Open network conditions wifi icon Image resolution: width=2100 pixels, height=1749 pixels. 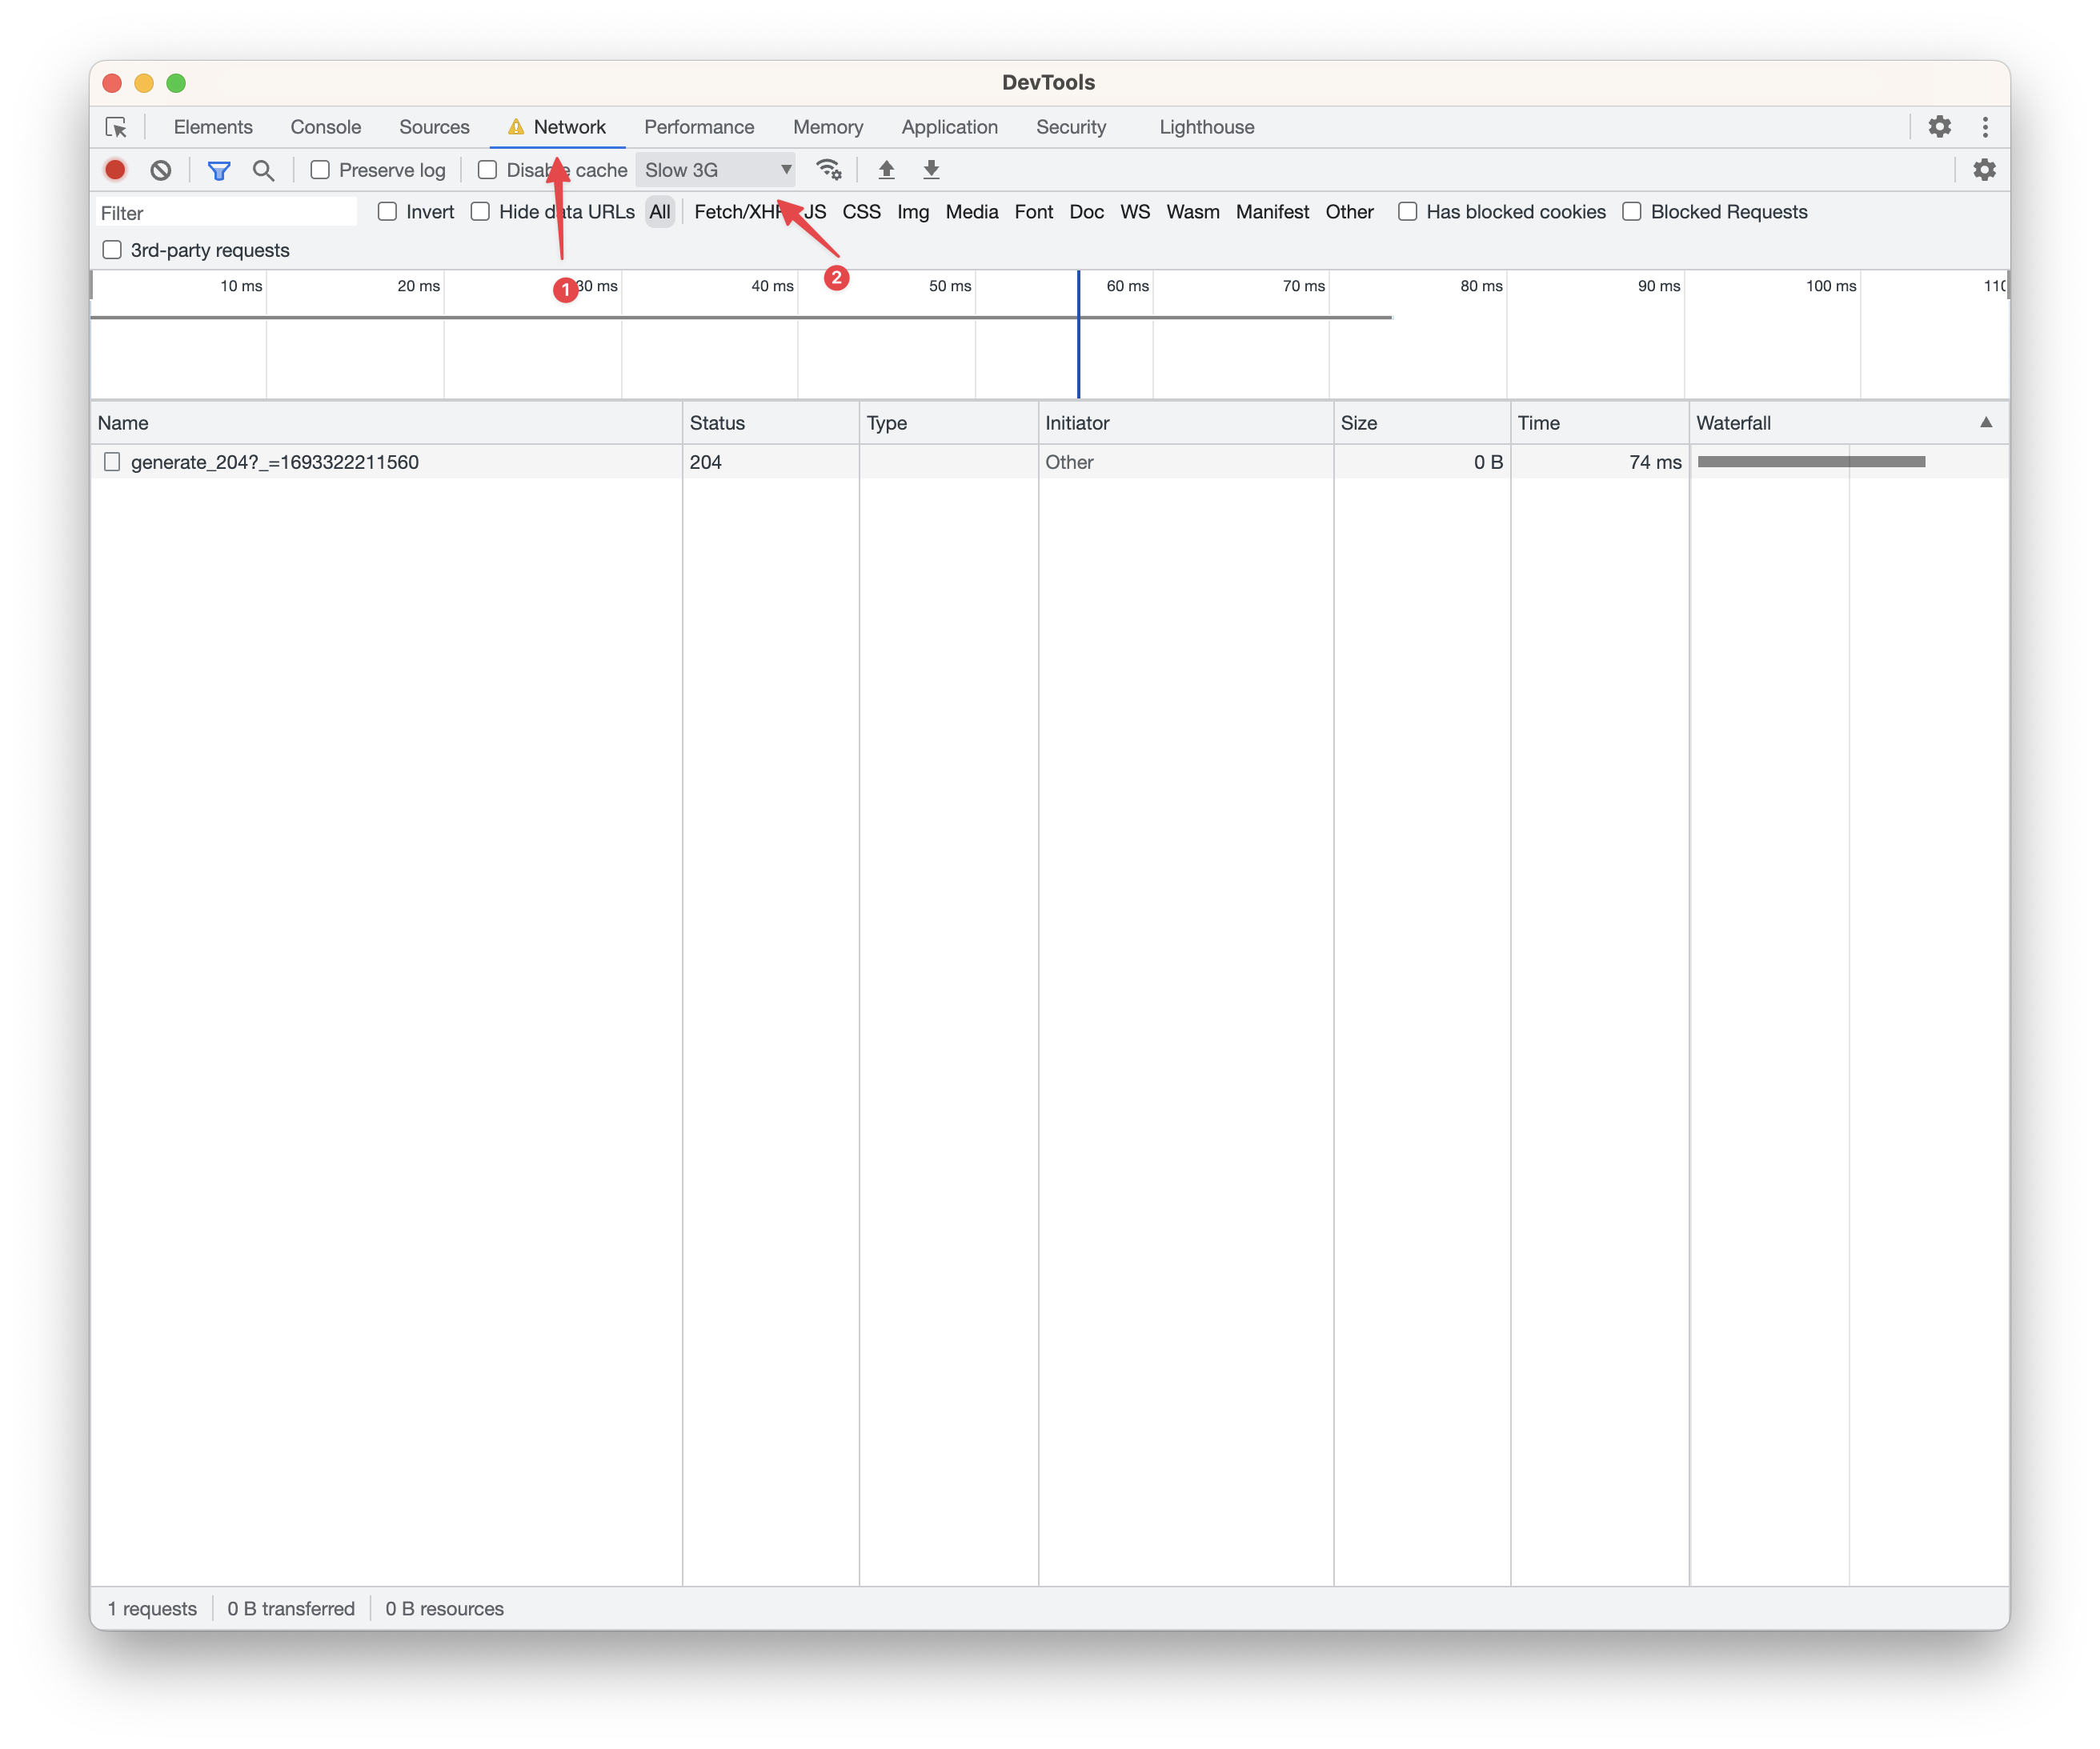828,170
